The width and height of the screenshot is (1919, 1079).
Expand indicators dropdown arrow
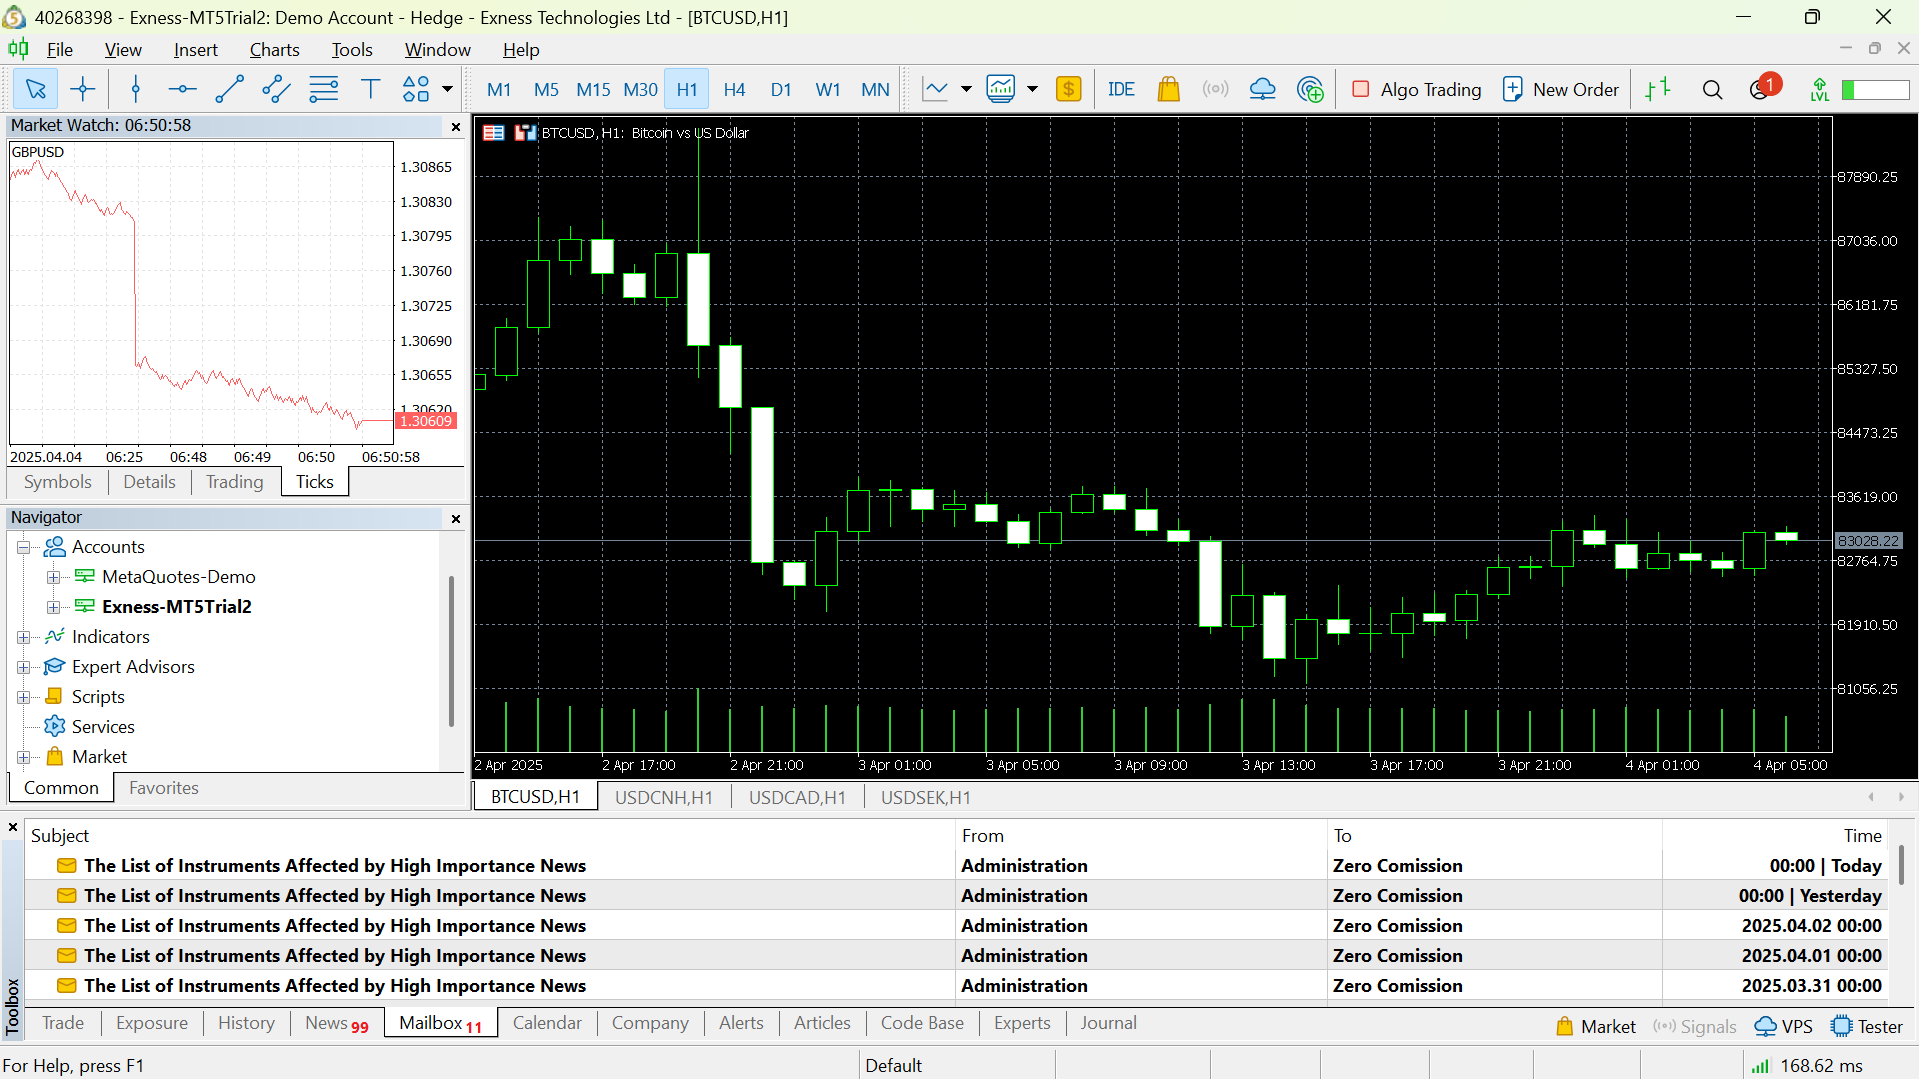coord(1032,90)
